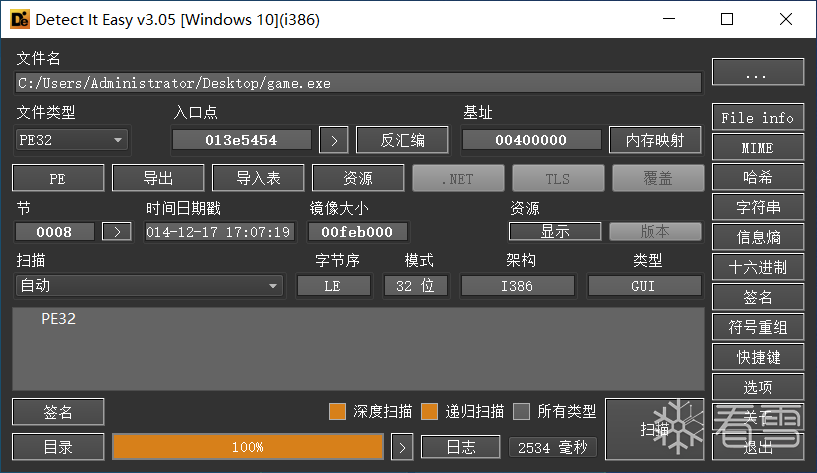Click the base address field 00400000
Viewport: 817px width, 473px height.
(x=531, y=140)
